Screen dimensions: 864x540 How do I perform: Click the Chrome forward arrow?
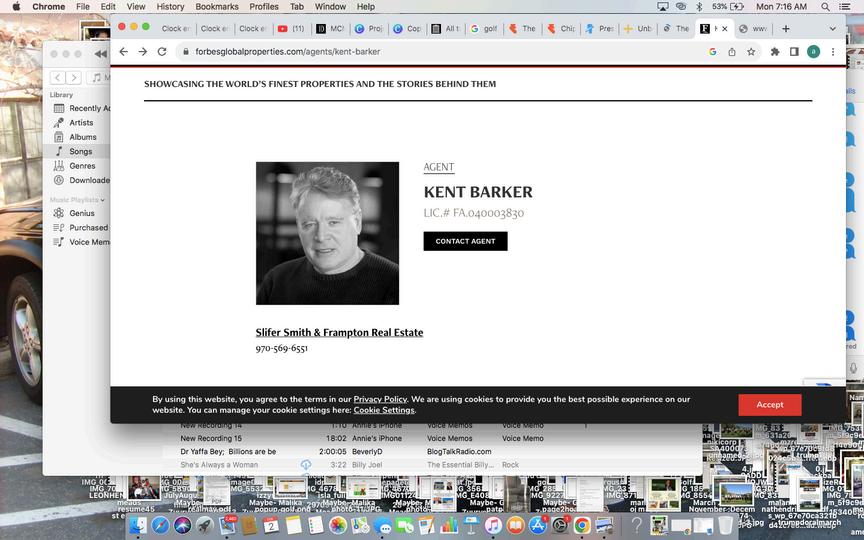[143, 51]
